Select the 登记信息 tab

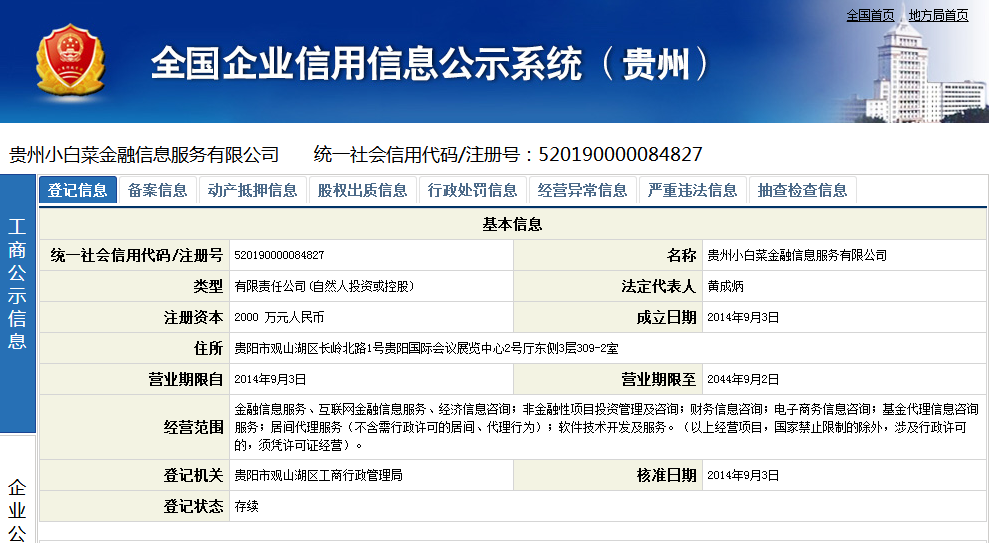[78, 190]
